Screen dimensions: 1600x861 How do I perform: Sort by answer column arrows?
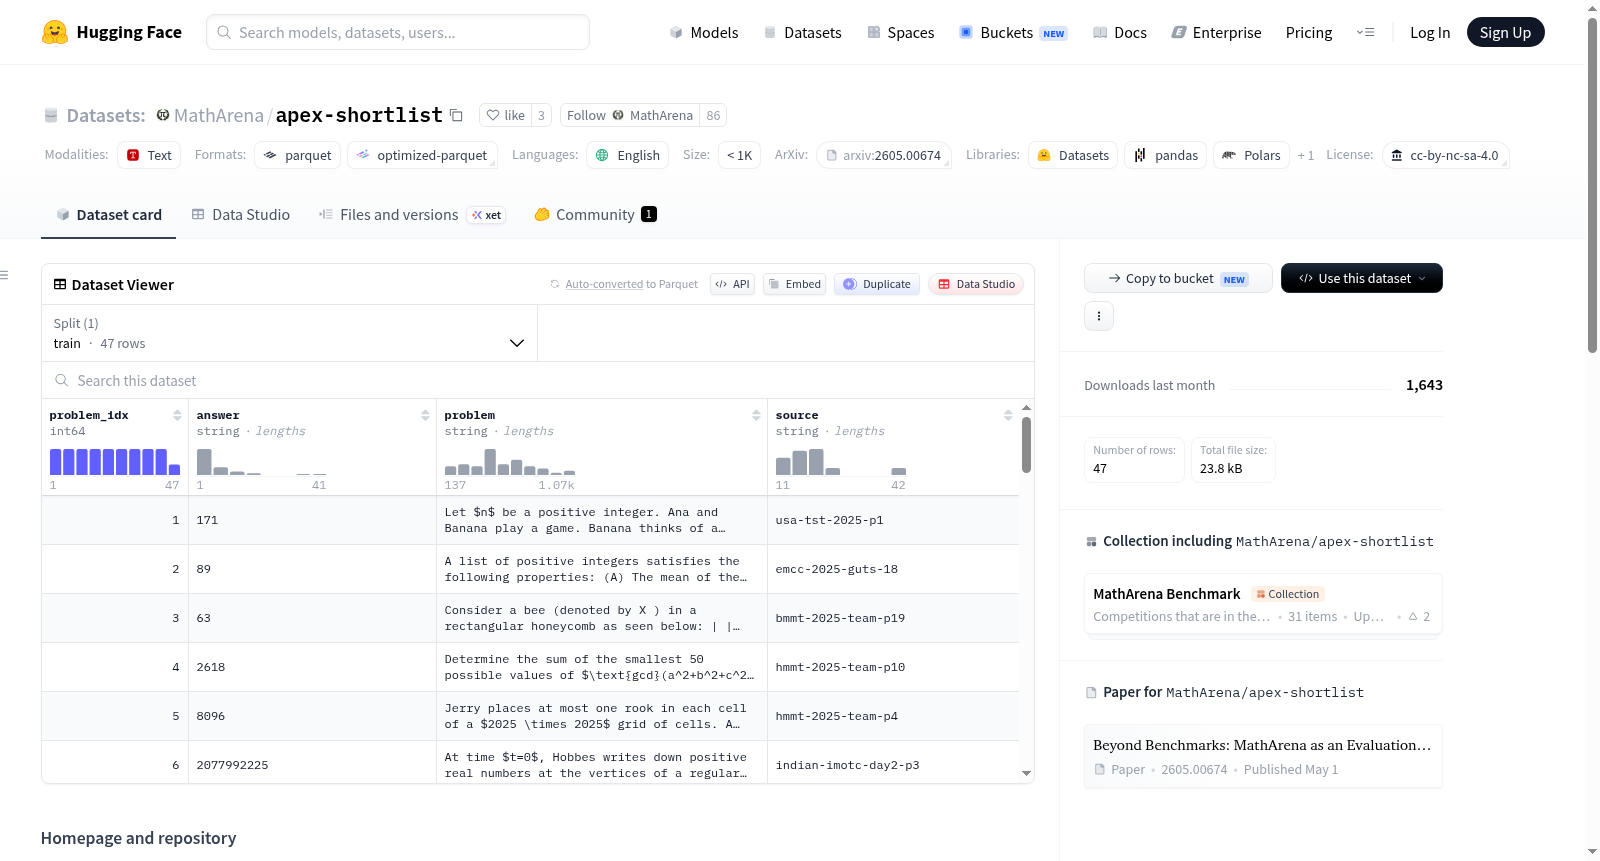[425, 415]
